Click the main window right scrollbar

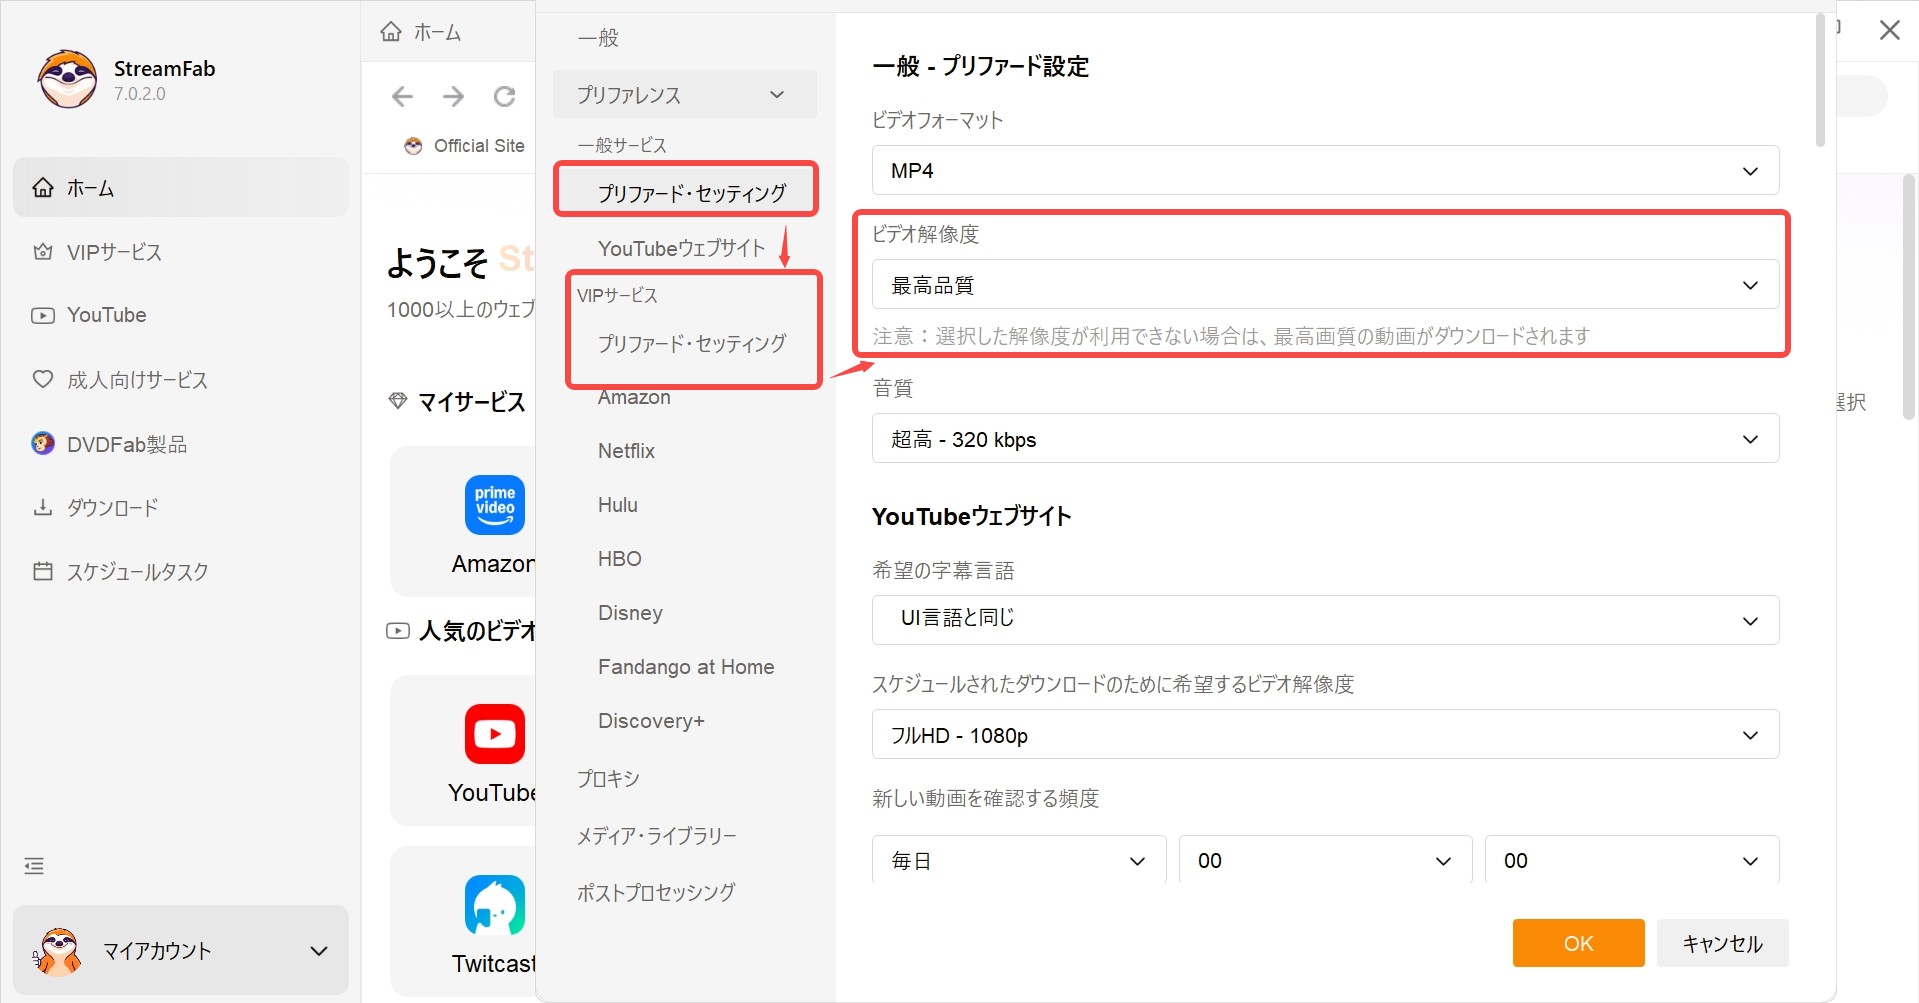1908,297
